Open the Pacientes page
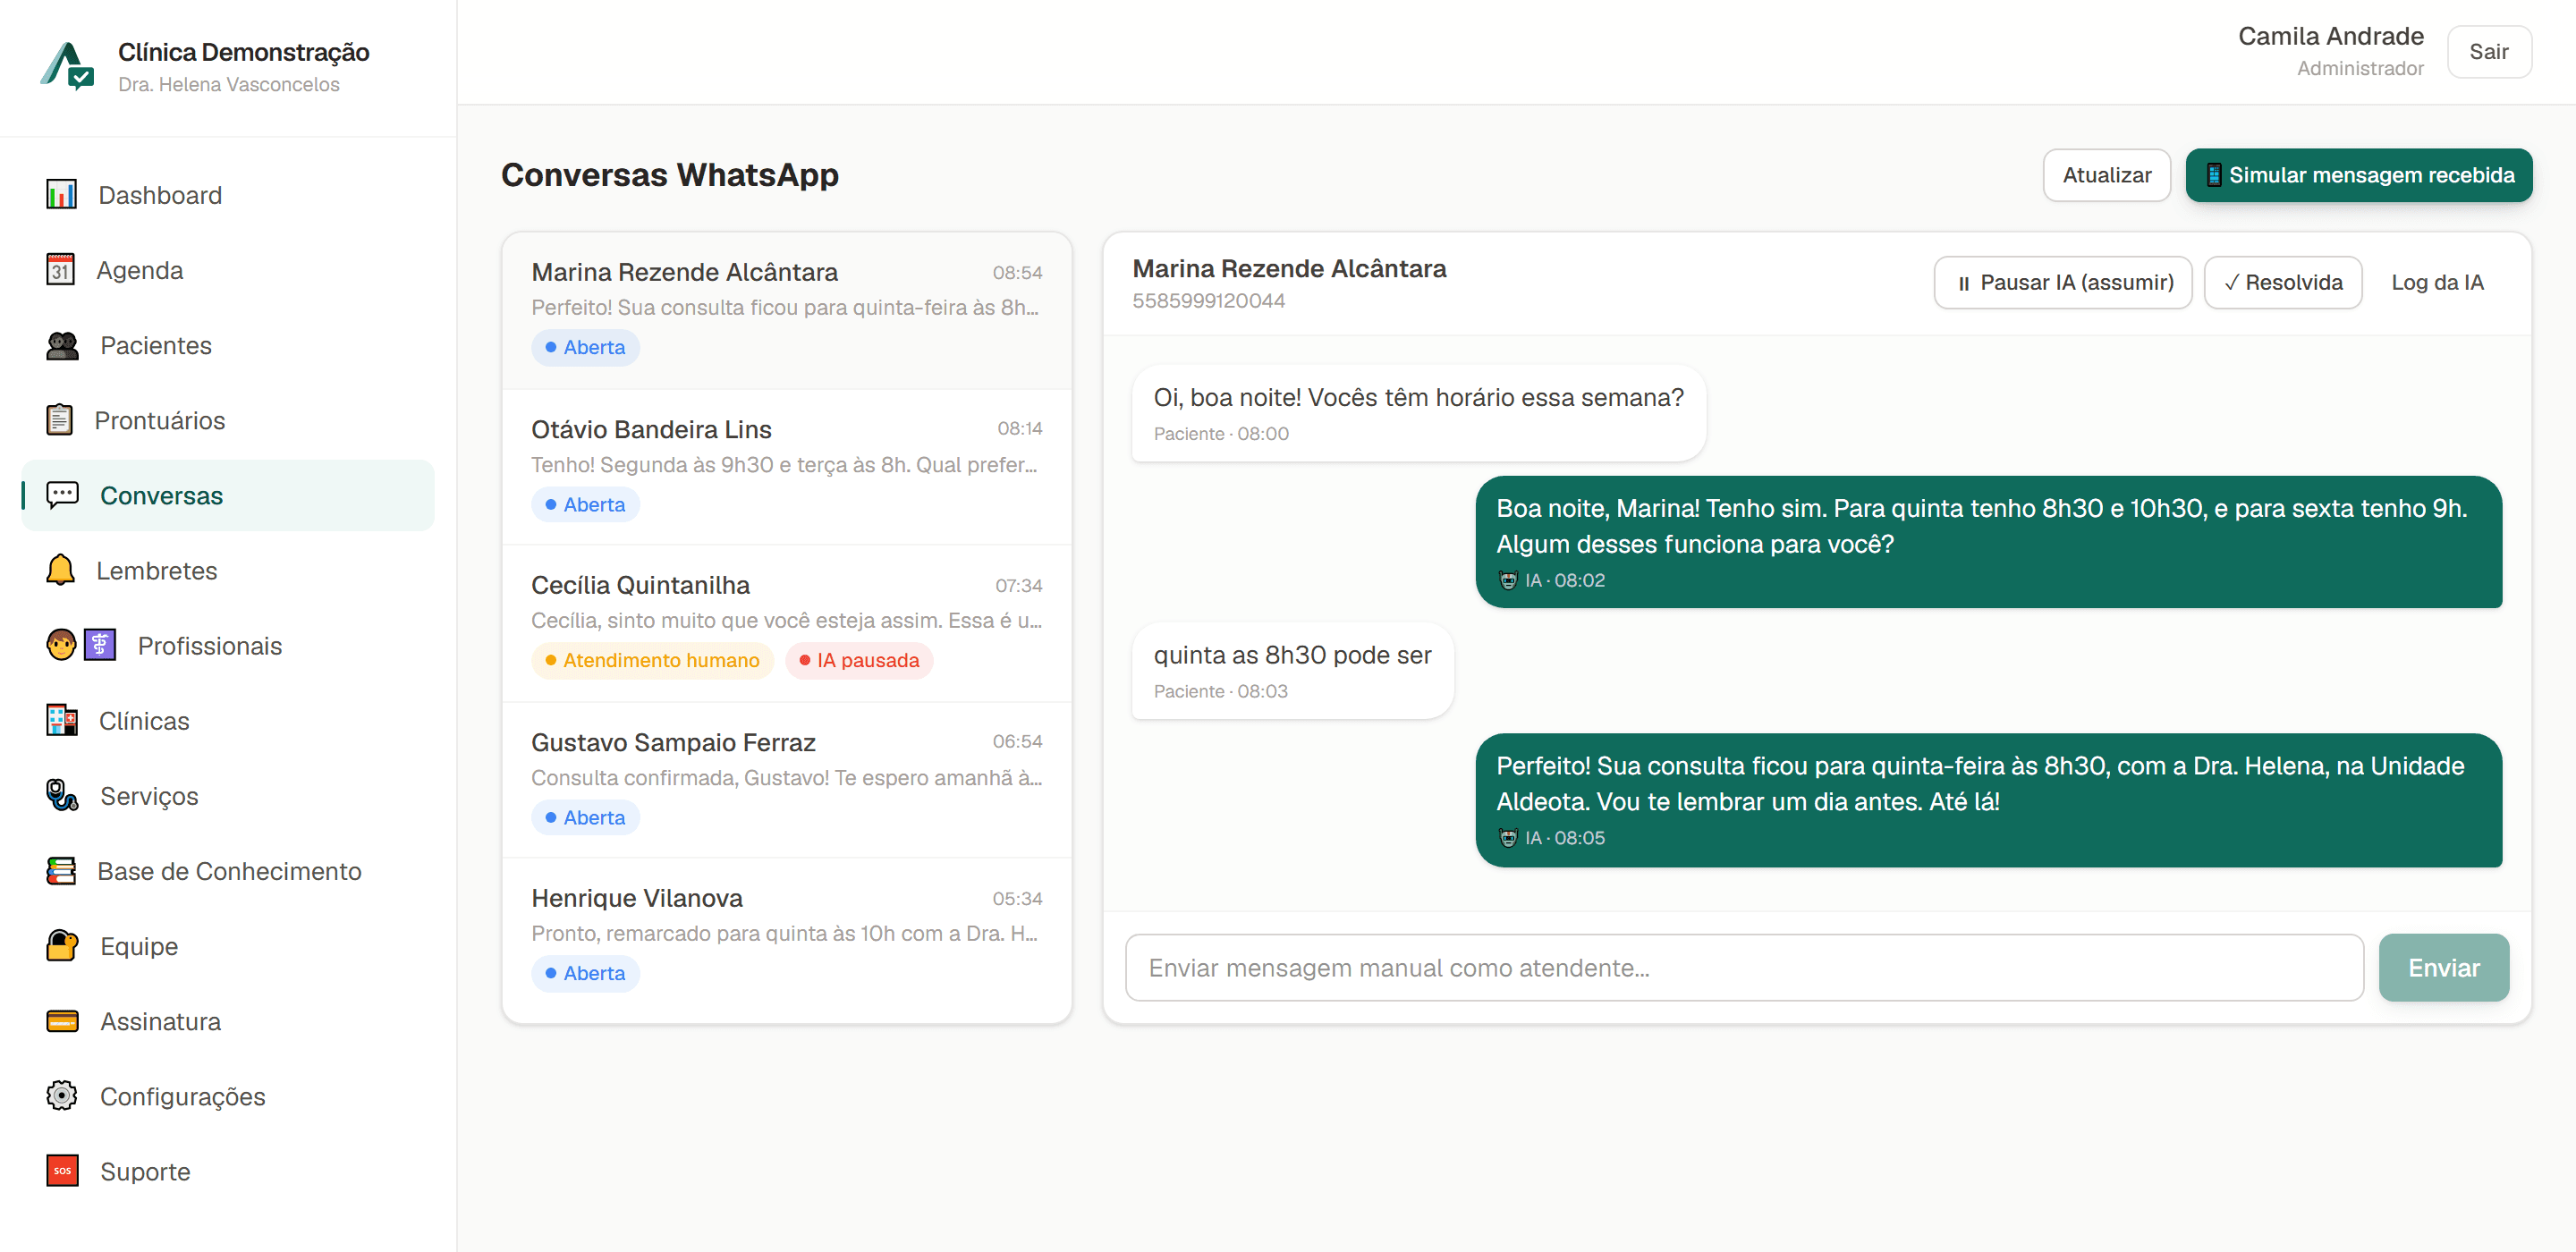This screenshot has height=1252, width=2576. [228, 345]
